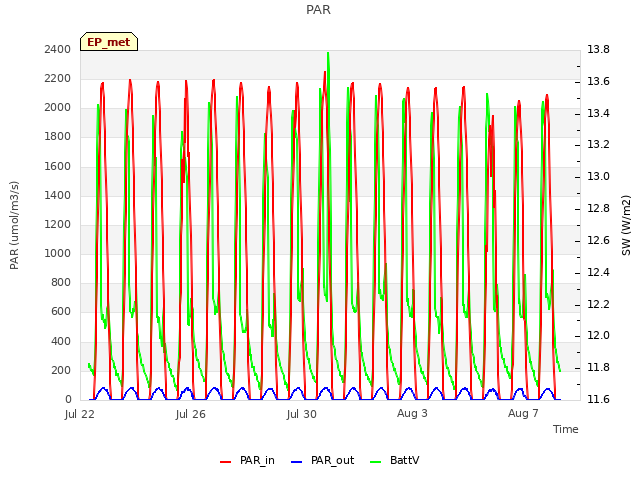640x480 pixels.
Task: Click the blue PAR_out legend swatch
Action: coord(296,462)
